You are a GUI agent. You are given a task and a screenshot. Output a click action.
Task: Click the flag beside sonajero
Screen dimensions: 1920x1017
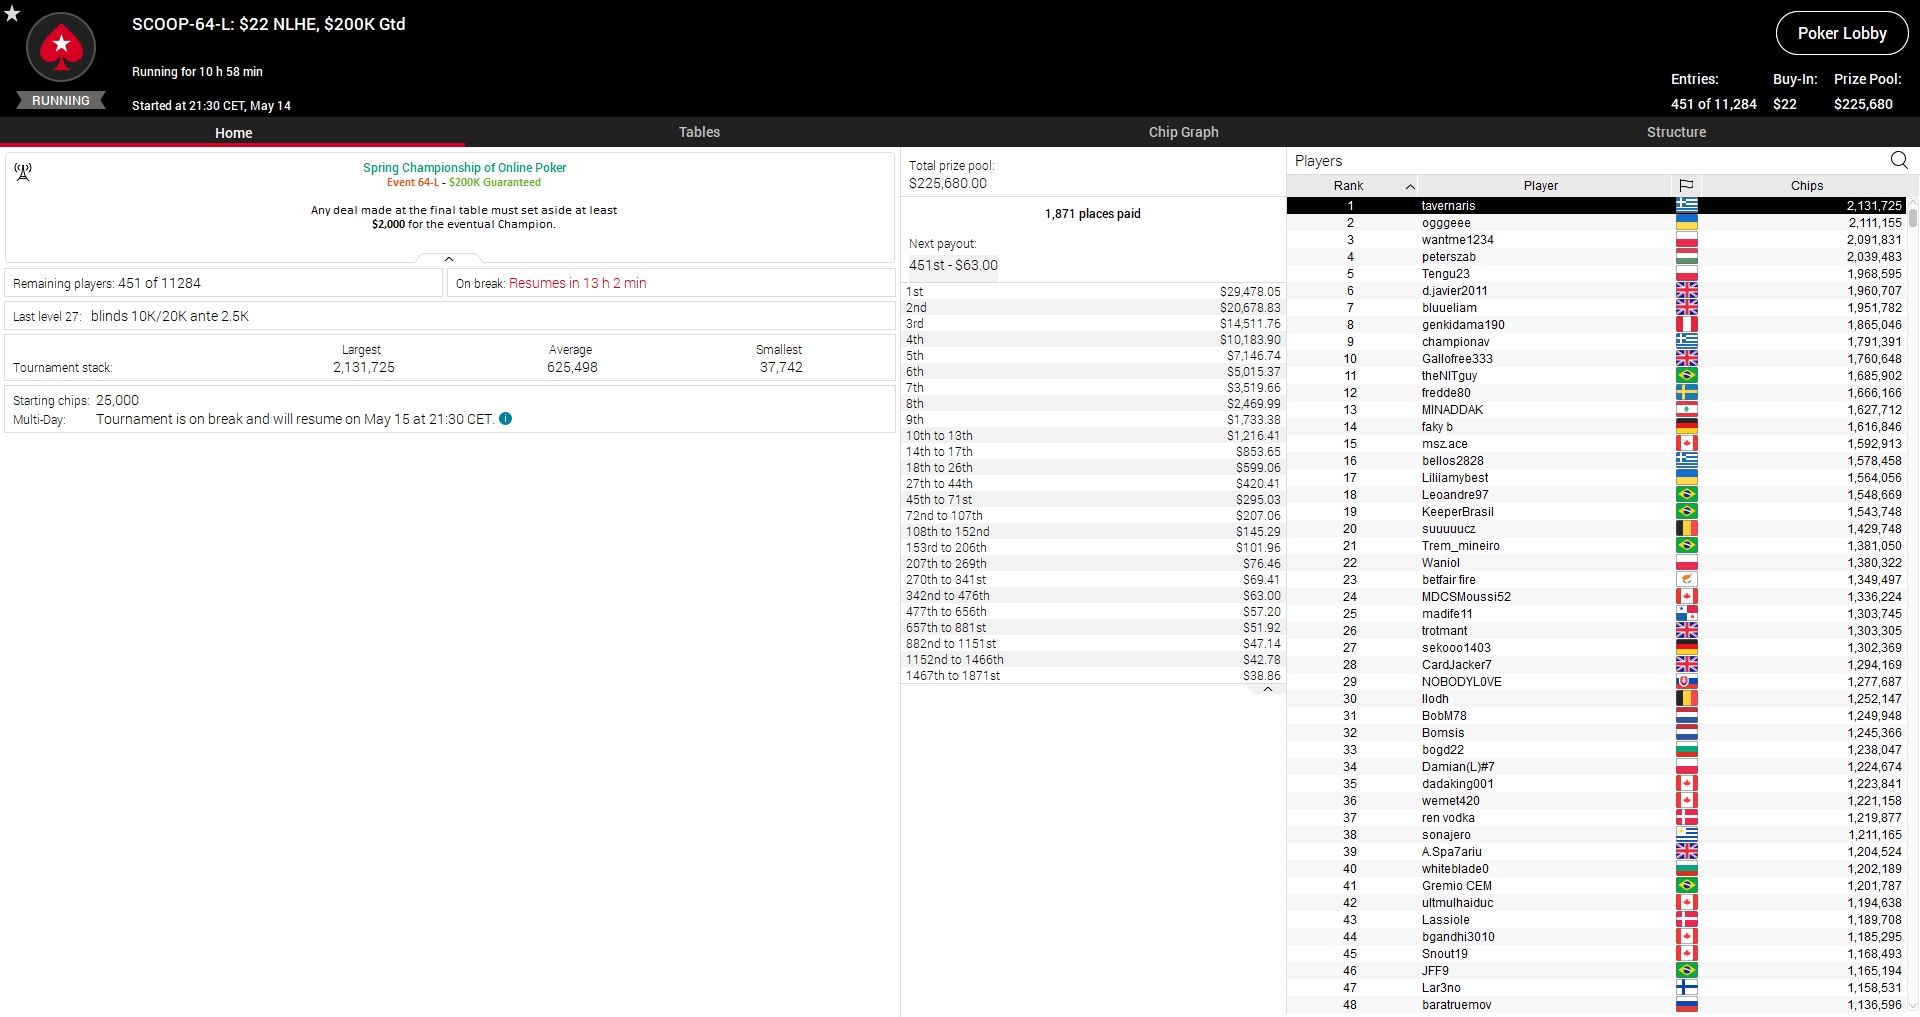pyautogui.click(x=1687, y=834)
